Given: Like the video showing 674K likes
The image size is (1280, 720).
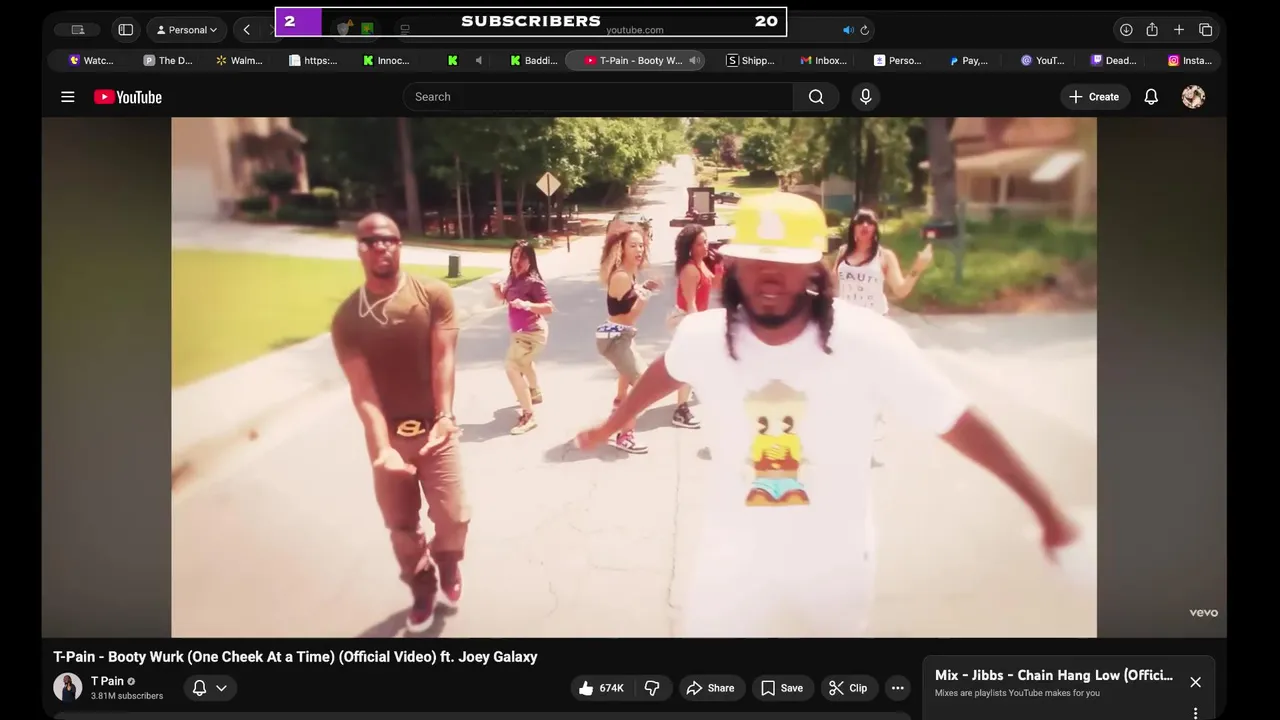Looking at the screenshot, I should click(603, 688).
